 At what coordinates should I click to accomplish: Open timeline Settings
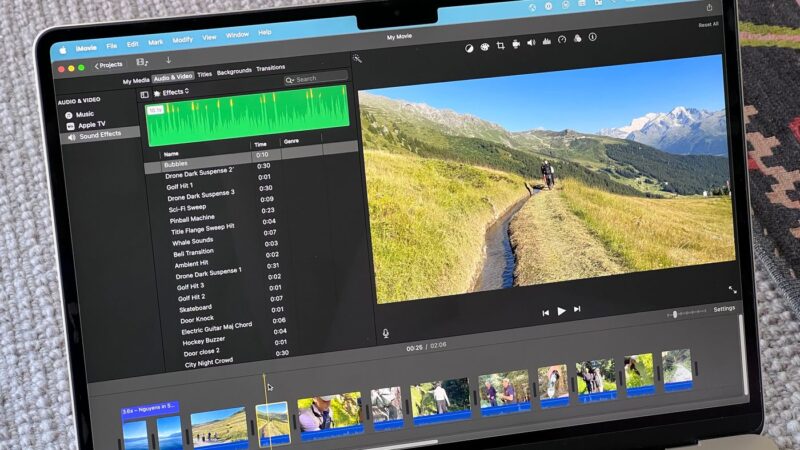724,309
